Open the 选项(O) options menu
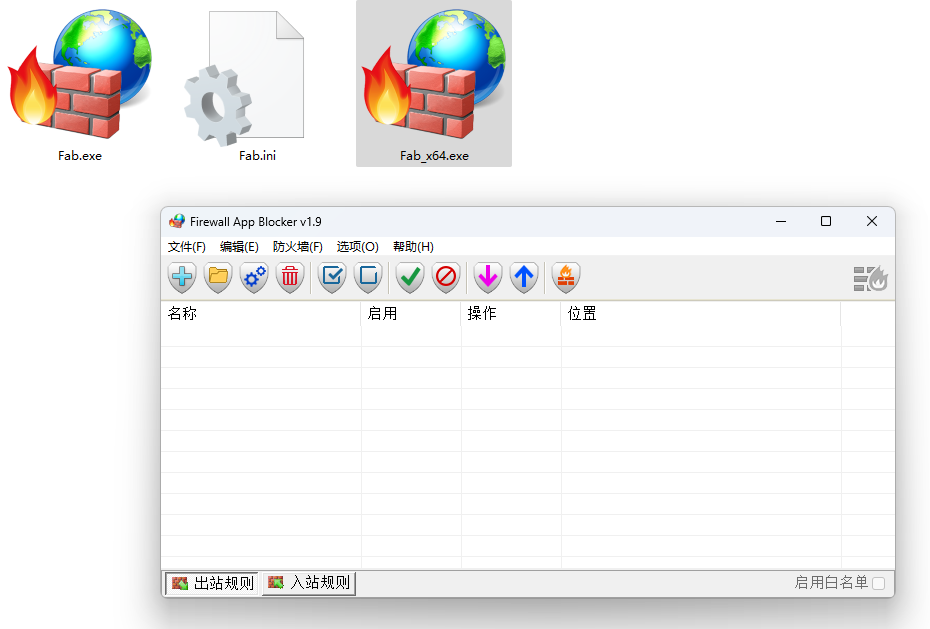Viewport: 930px width, 629px height. click(x=356, y=246)
